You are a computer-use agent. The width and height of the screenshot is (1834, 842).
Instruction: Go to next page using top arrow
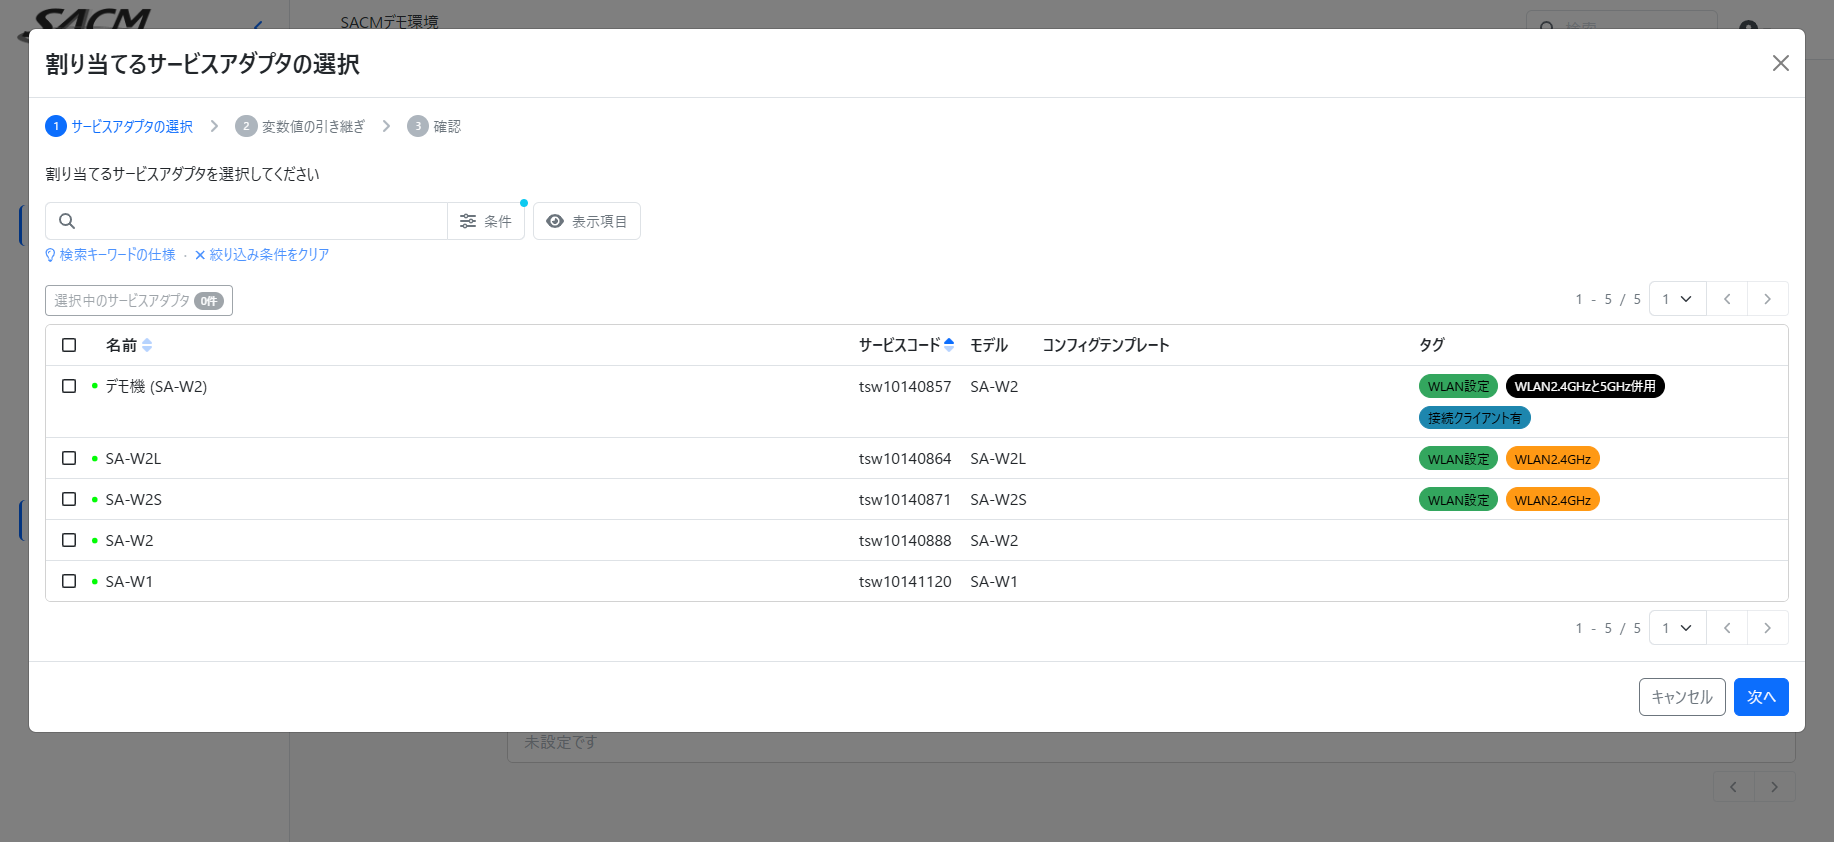[1767, 299]
